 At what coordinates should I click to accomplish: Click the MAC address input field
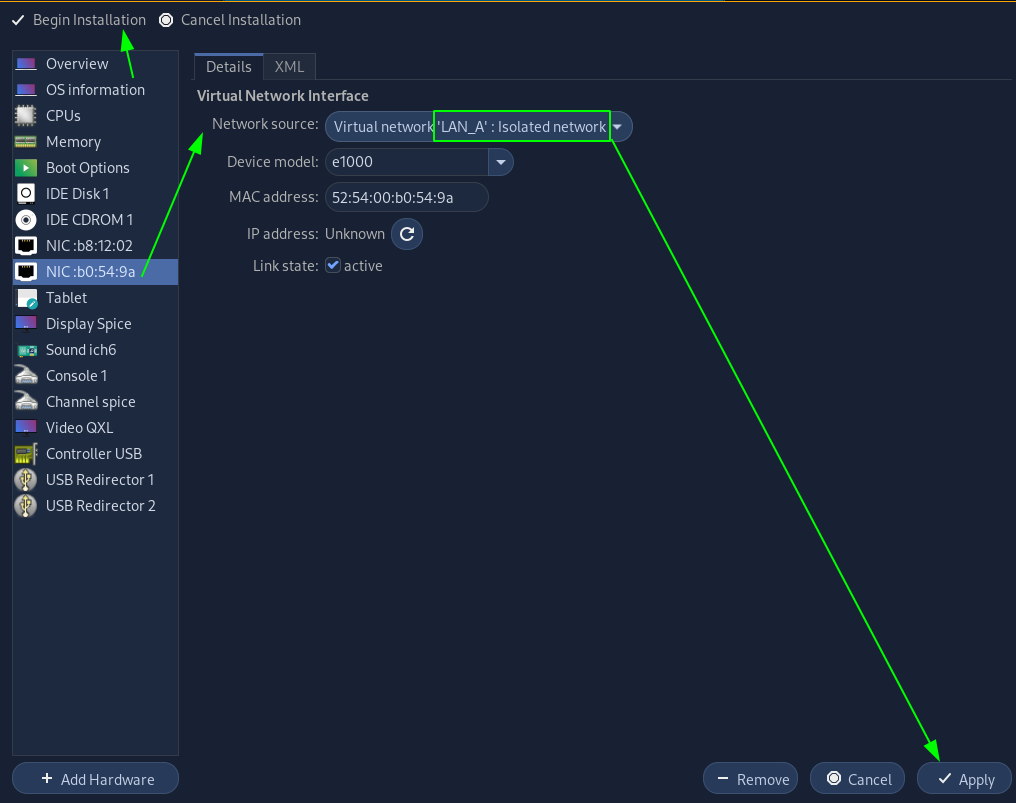point(406,198)
